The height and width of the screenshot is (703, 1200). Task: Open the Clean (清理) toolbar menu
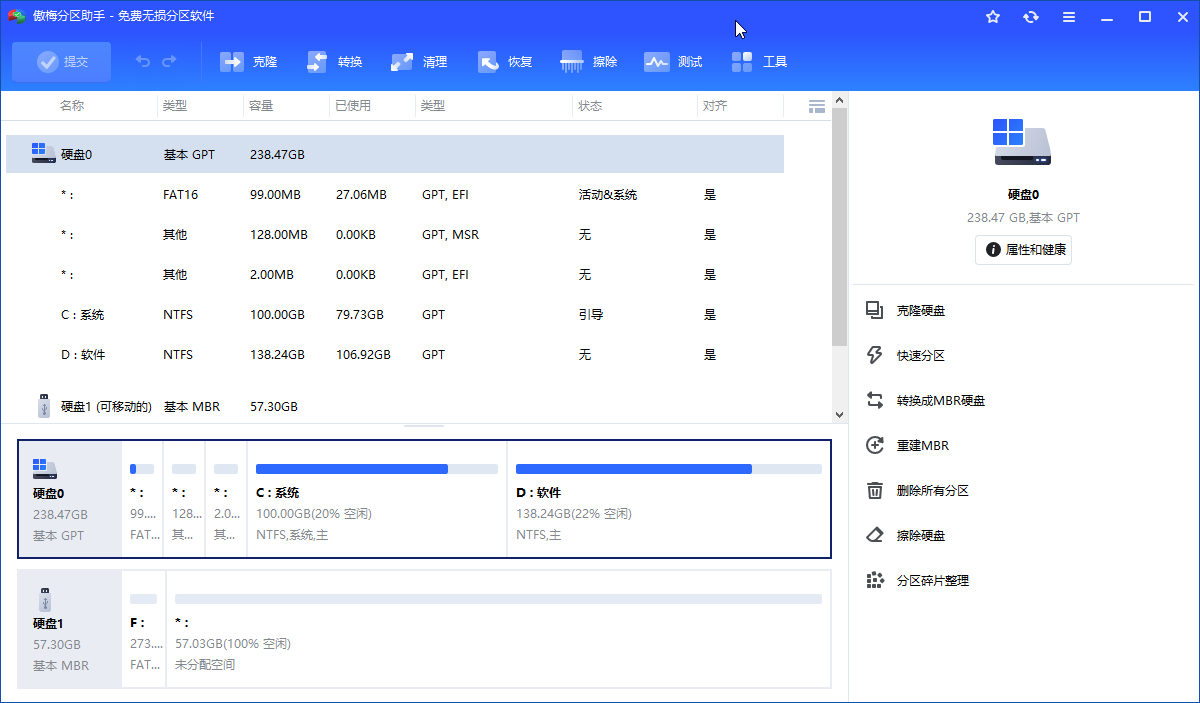(419, 62)
